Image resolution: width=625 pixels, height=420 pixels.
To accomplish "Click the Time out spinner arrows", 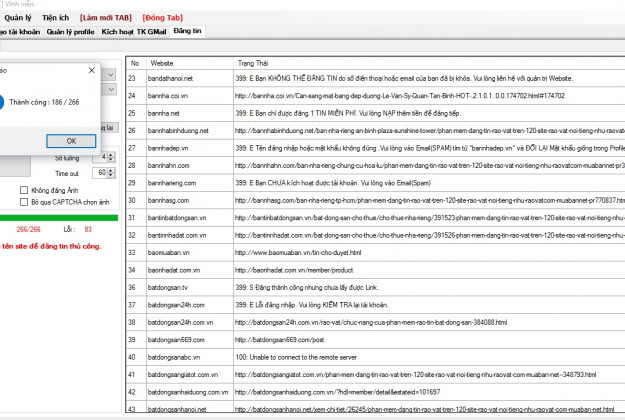I will (x=110, y=173).
